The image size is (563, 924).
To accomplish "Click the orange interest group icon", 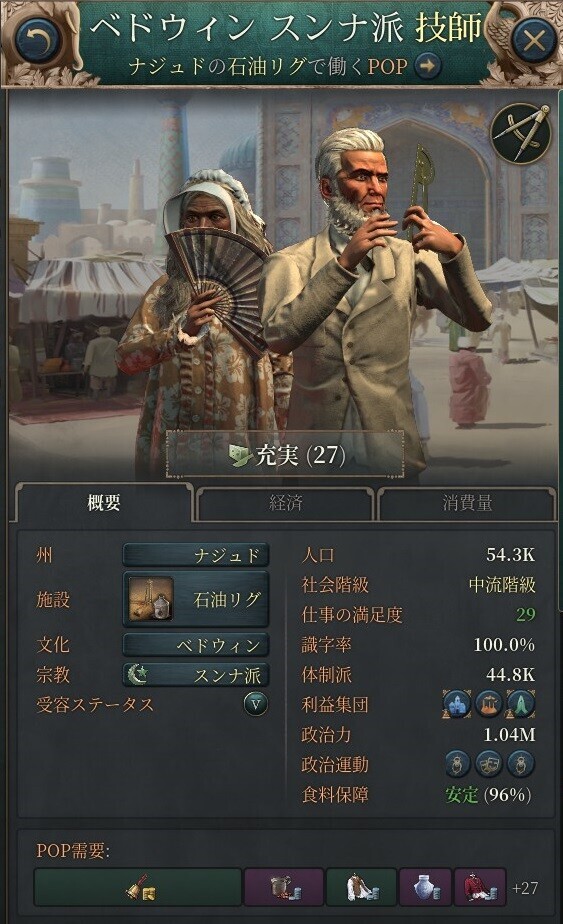I will pos(489,704).
